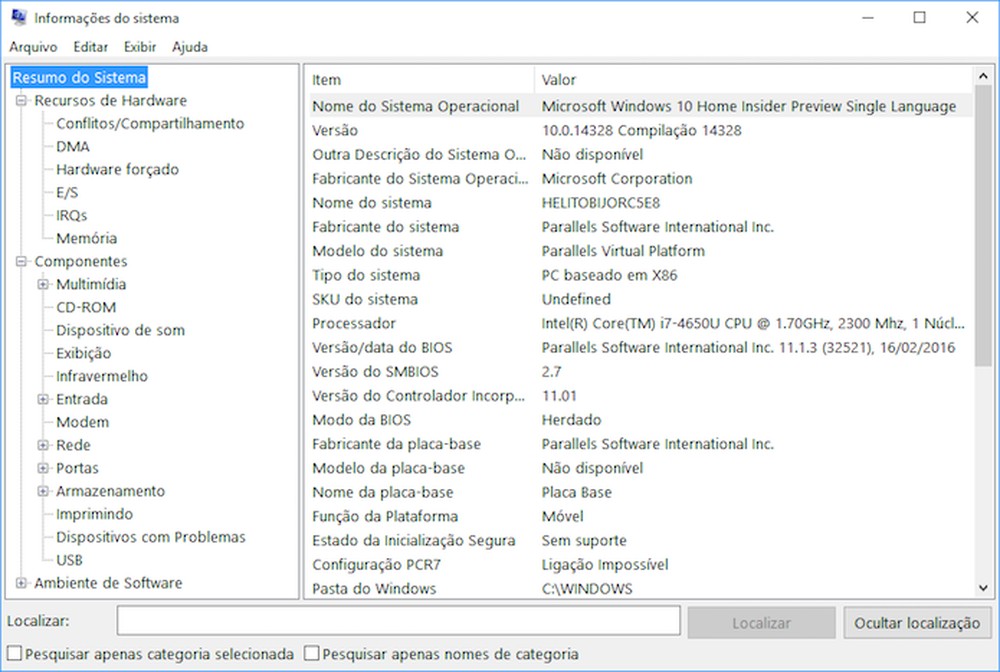
Task: Click the value C:\WINDOWS
Action: pos(587,588)
